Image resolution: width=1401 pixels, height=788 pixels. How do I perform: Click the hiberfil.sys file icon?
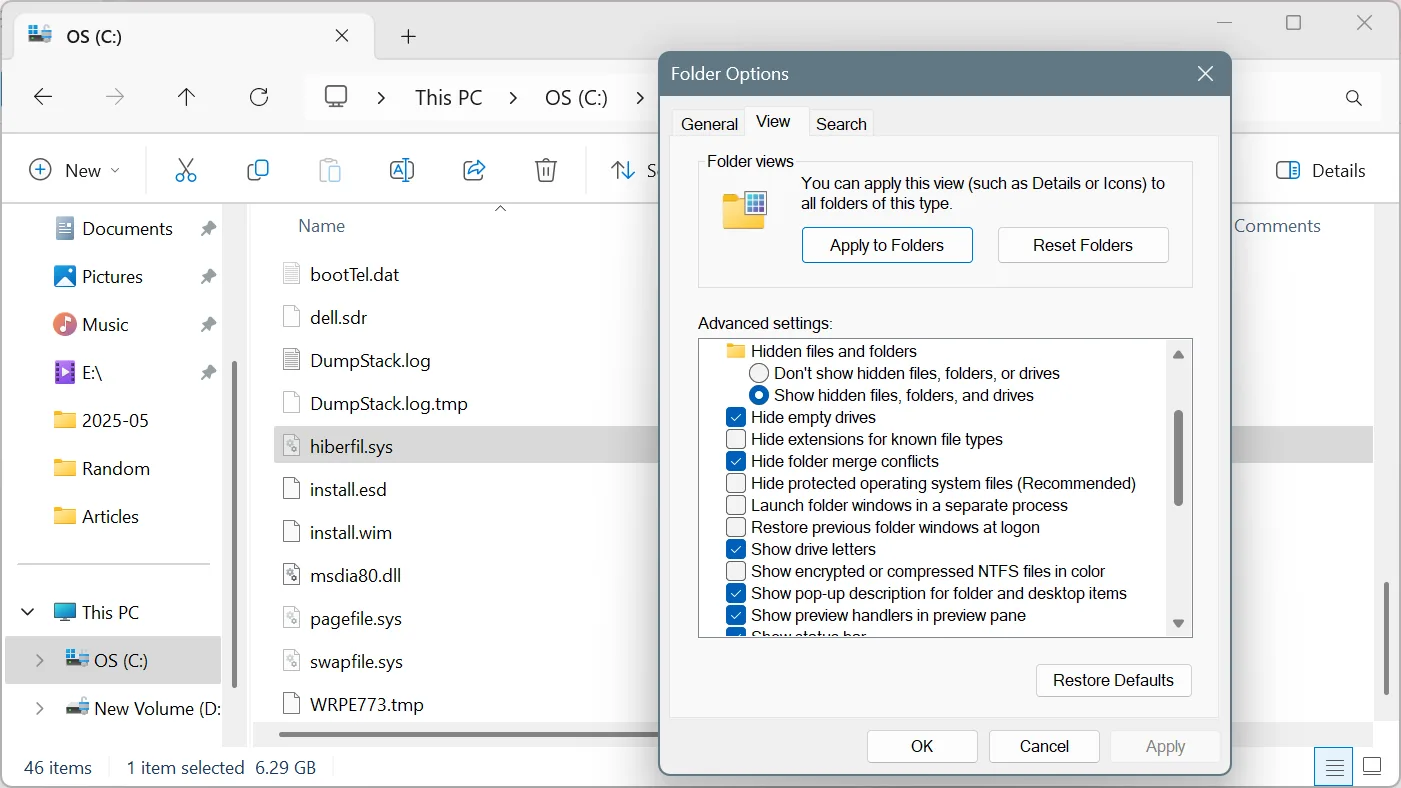click(x=291, y=446)
